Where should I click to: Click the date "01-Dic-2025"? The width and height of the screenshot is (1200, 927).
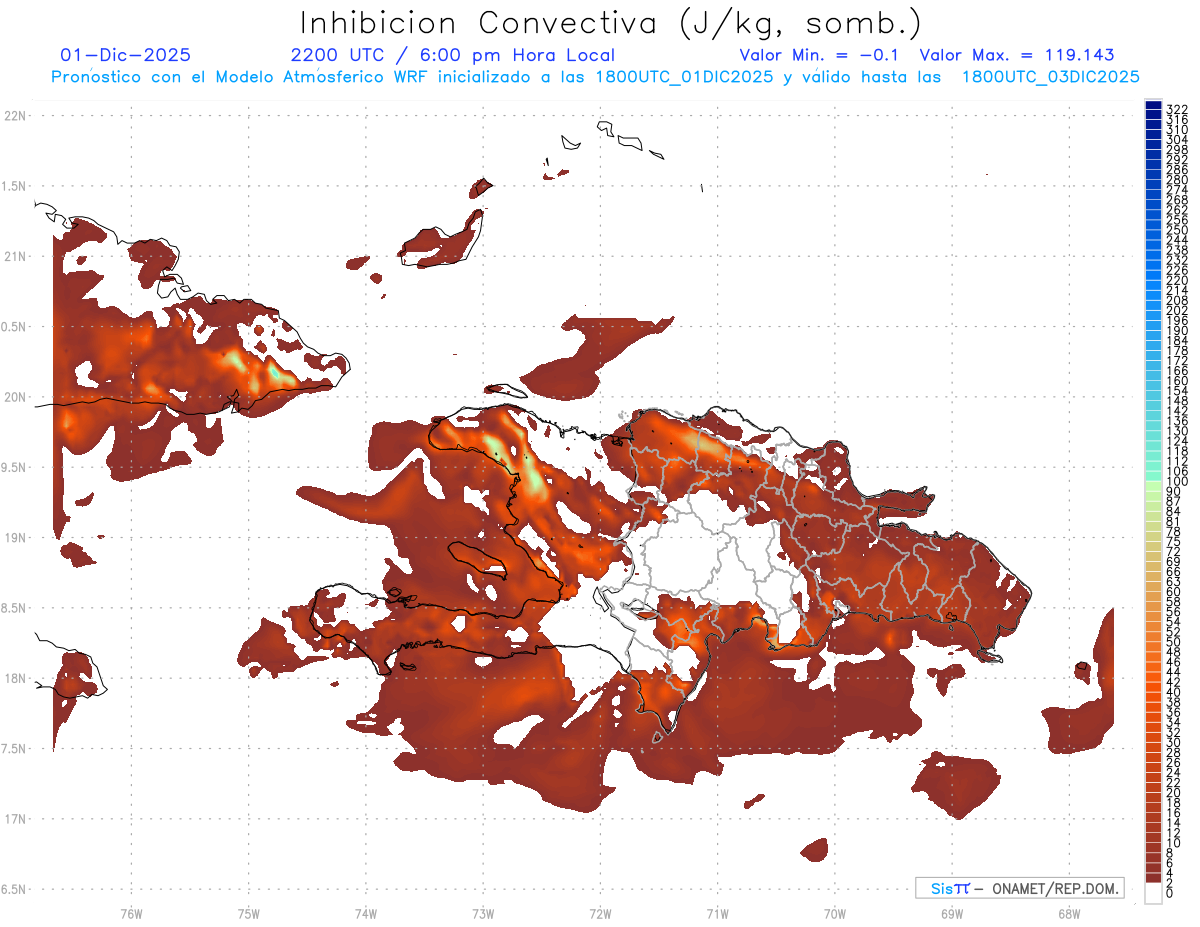pos(125,56)
